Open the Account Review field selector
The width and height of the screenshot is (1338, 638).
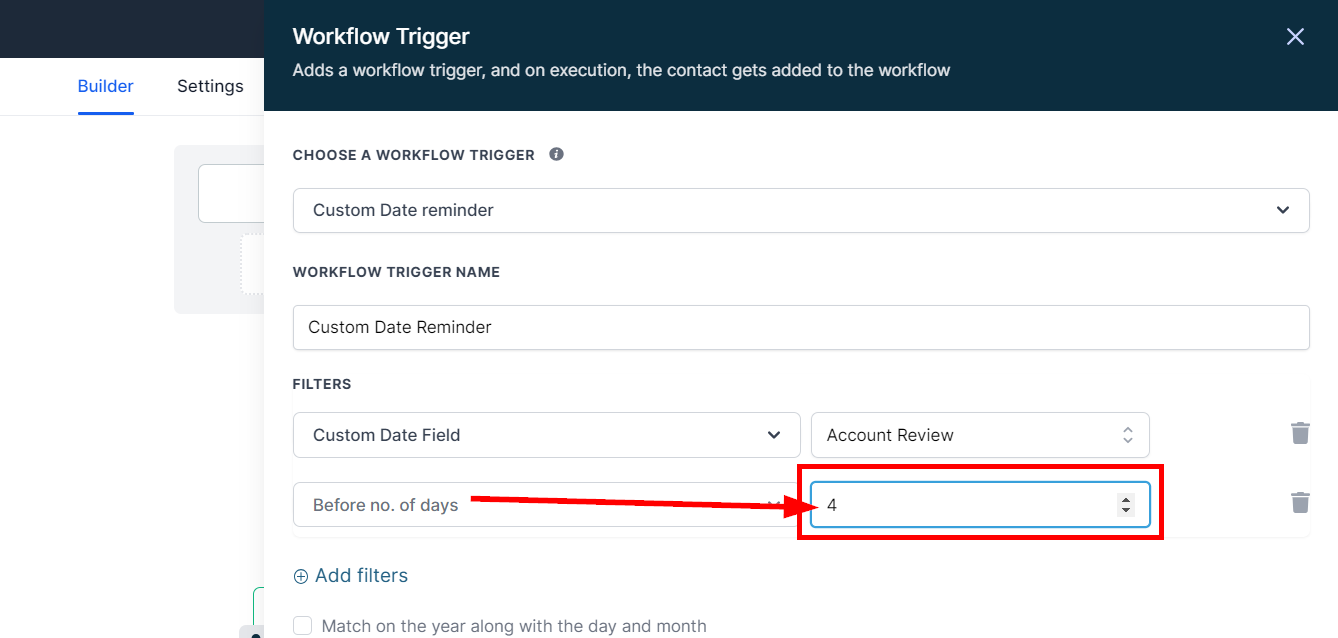click(979, 435)
